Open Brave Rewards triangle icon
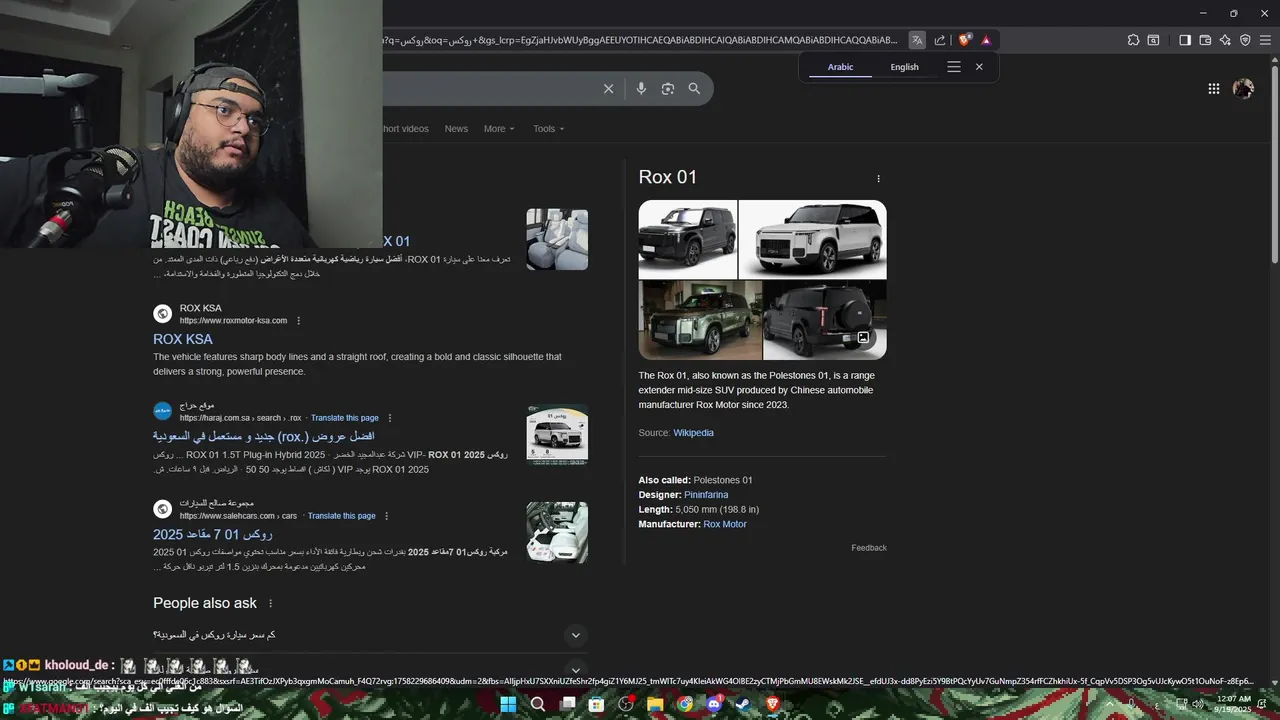Image resolution: width=1280 pixels, height=720 pixels. tap(986, 40)
